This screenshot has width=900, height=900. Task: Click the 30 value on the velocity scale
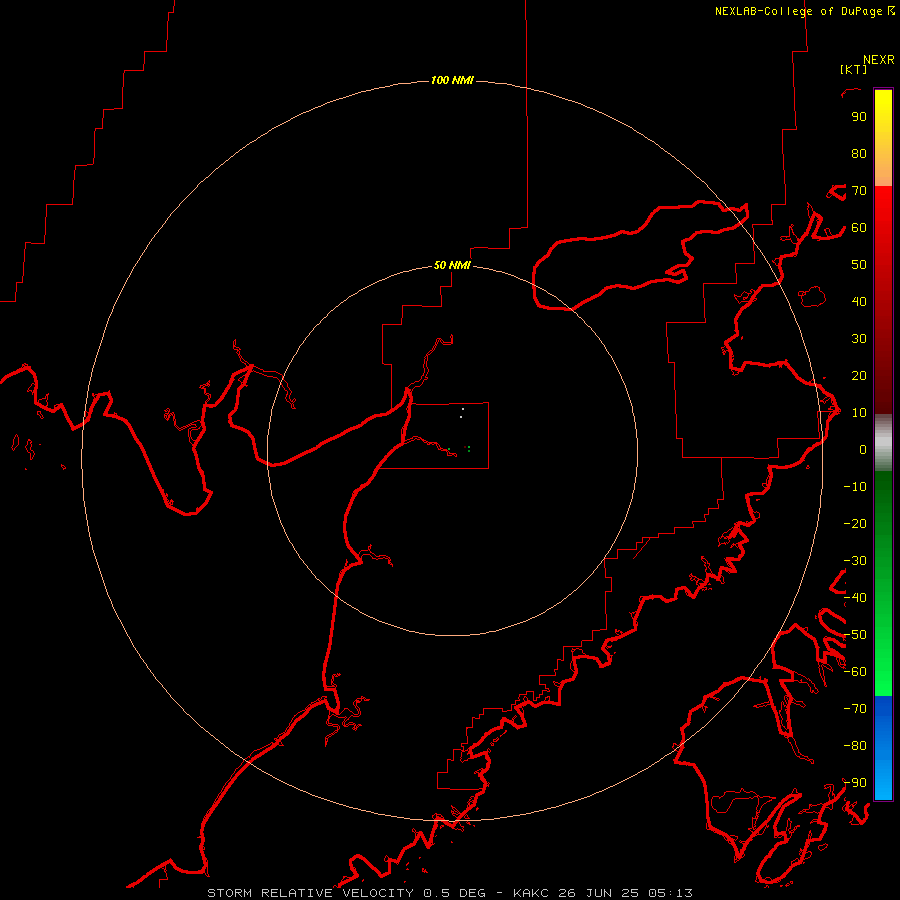859,339
